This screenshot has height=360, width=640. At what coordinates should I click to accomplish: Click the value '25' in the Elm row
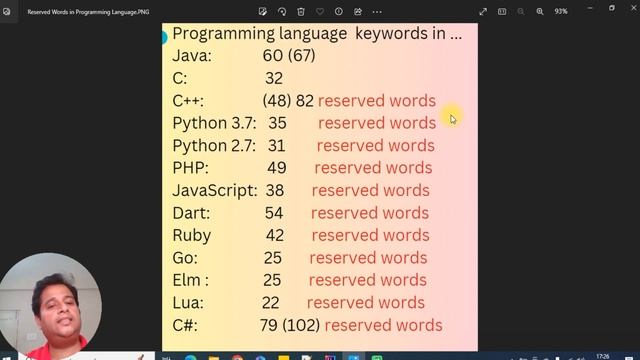pyautogui.click(x=272, y=280)
